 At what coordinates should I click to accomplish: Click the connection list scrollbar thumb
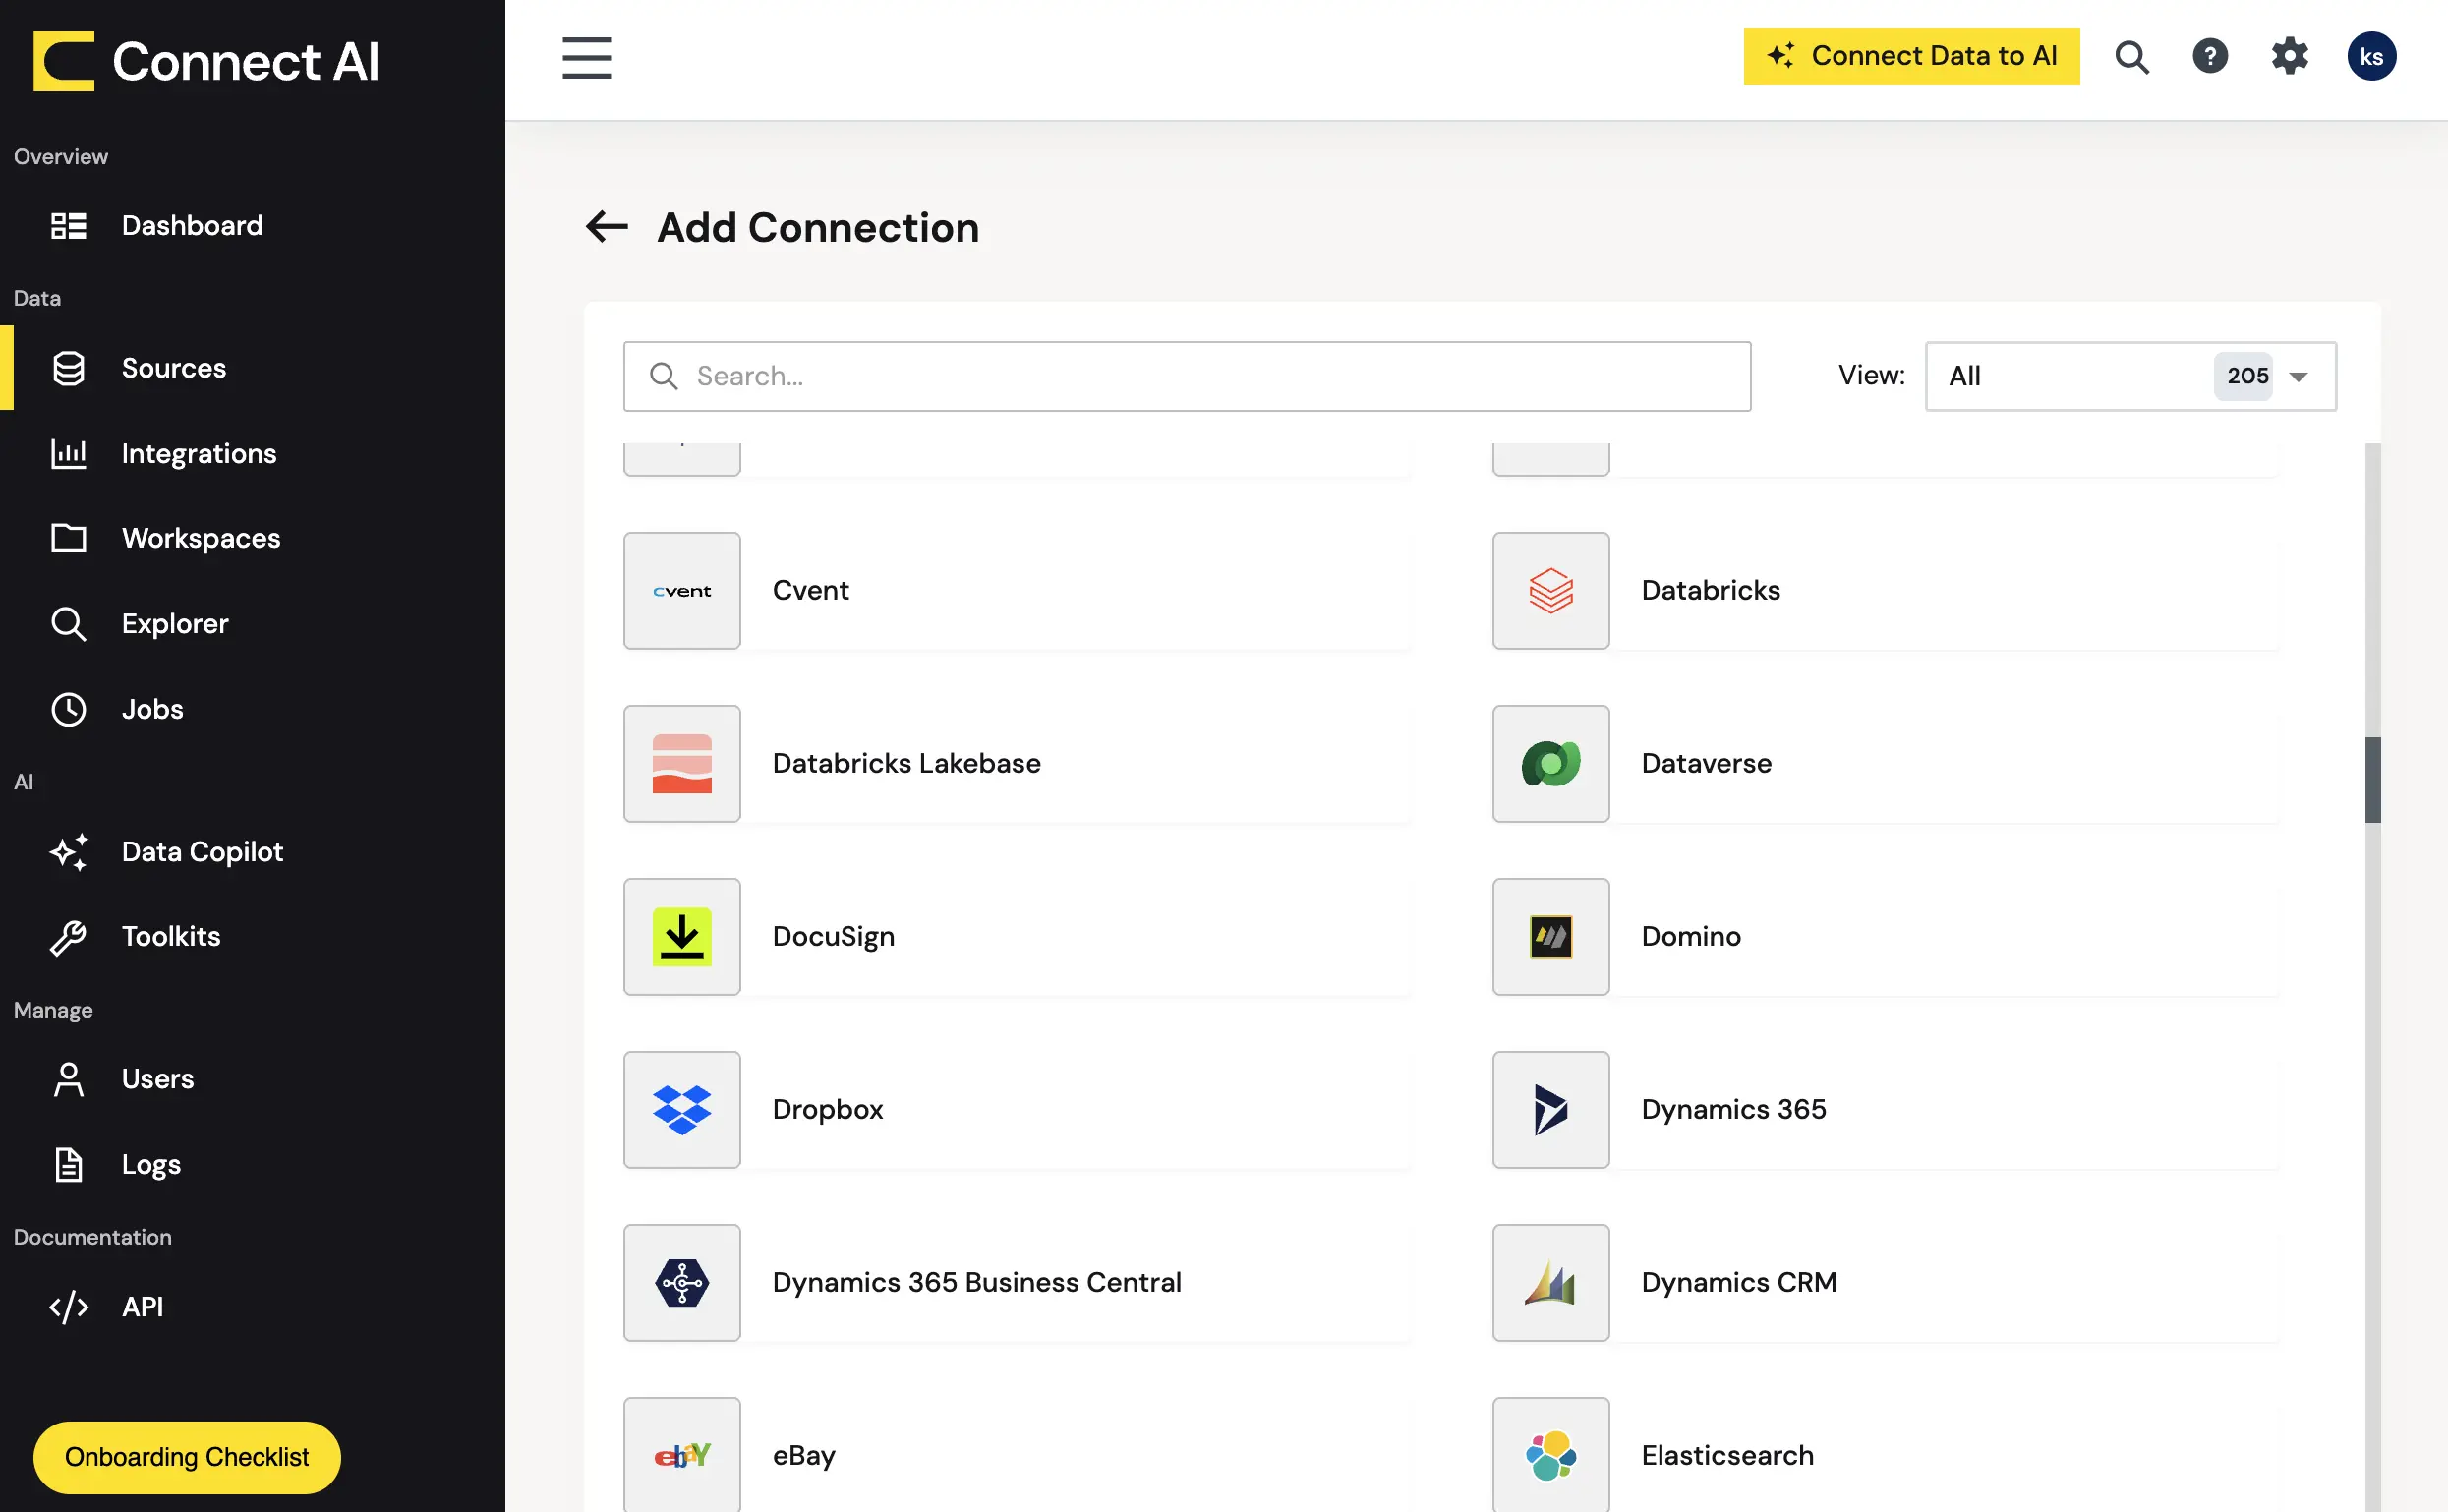click(x=2372, y=779)
